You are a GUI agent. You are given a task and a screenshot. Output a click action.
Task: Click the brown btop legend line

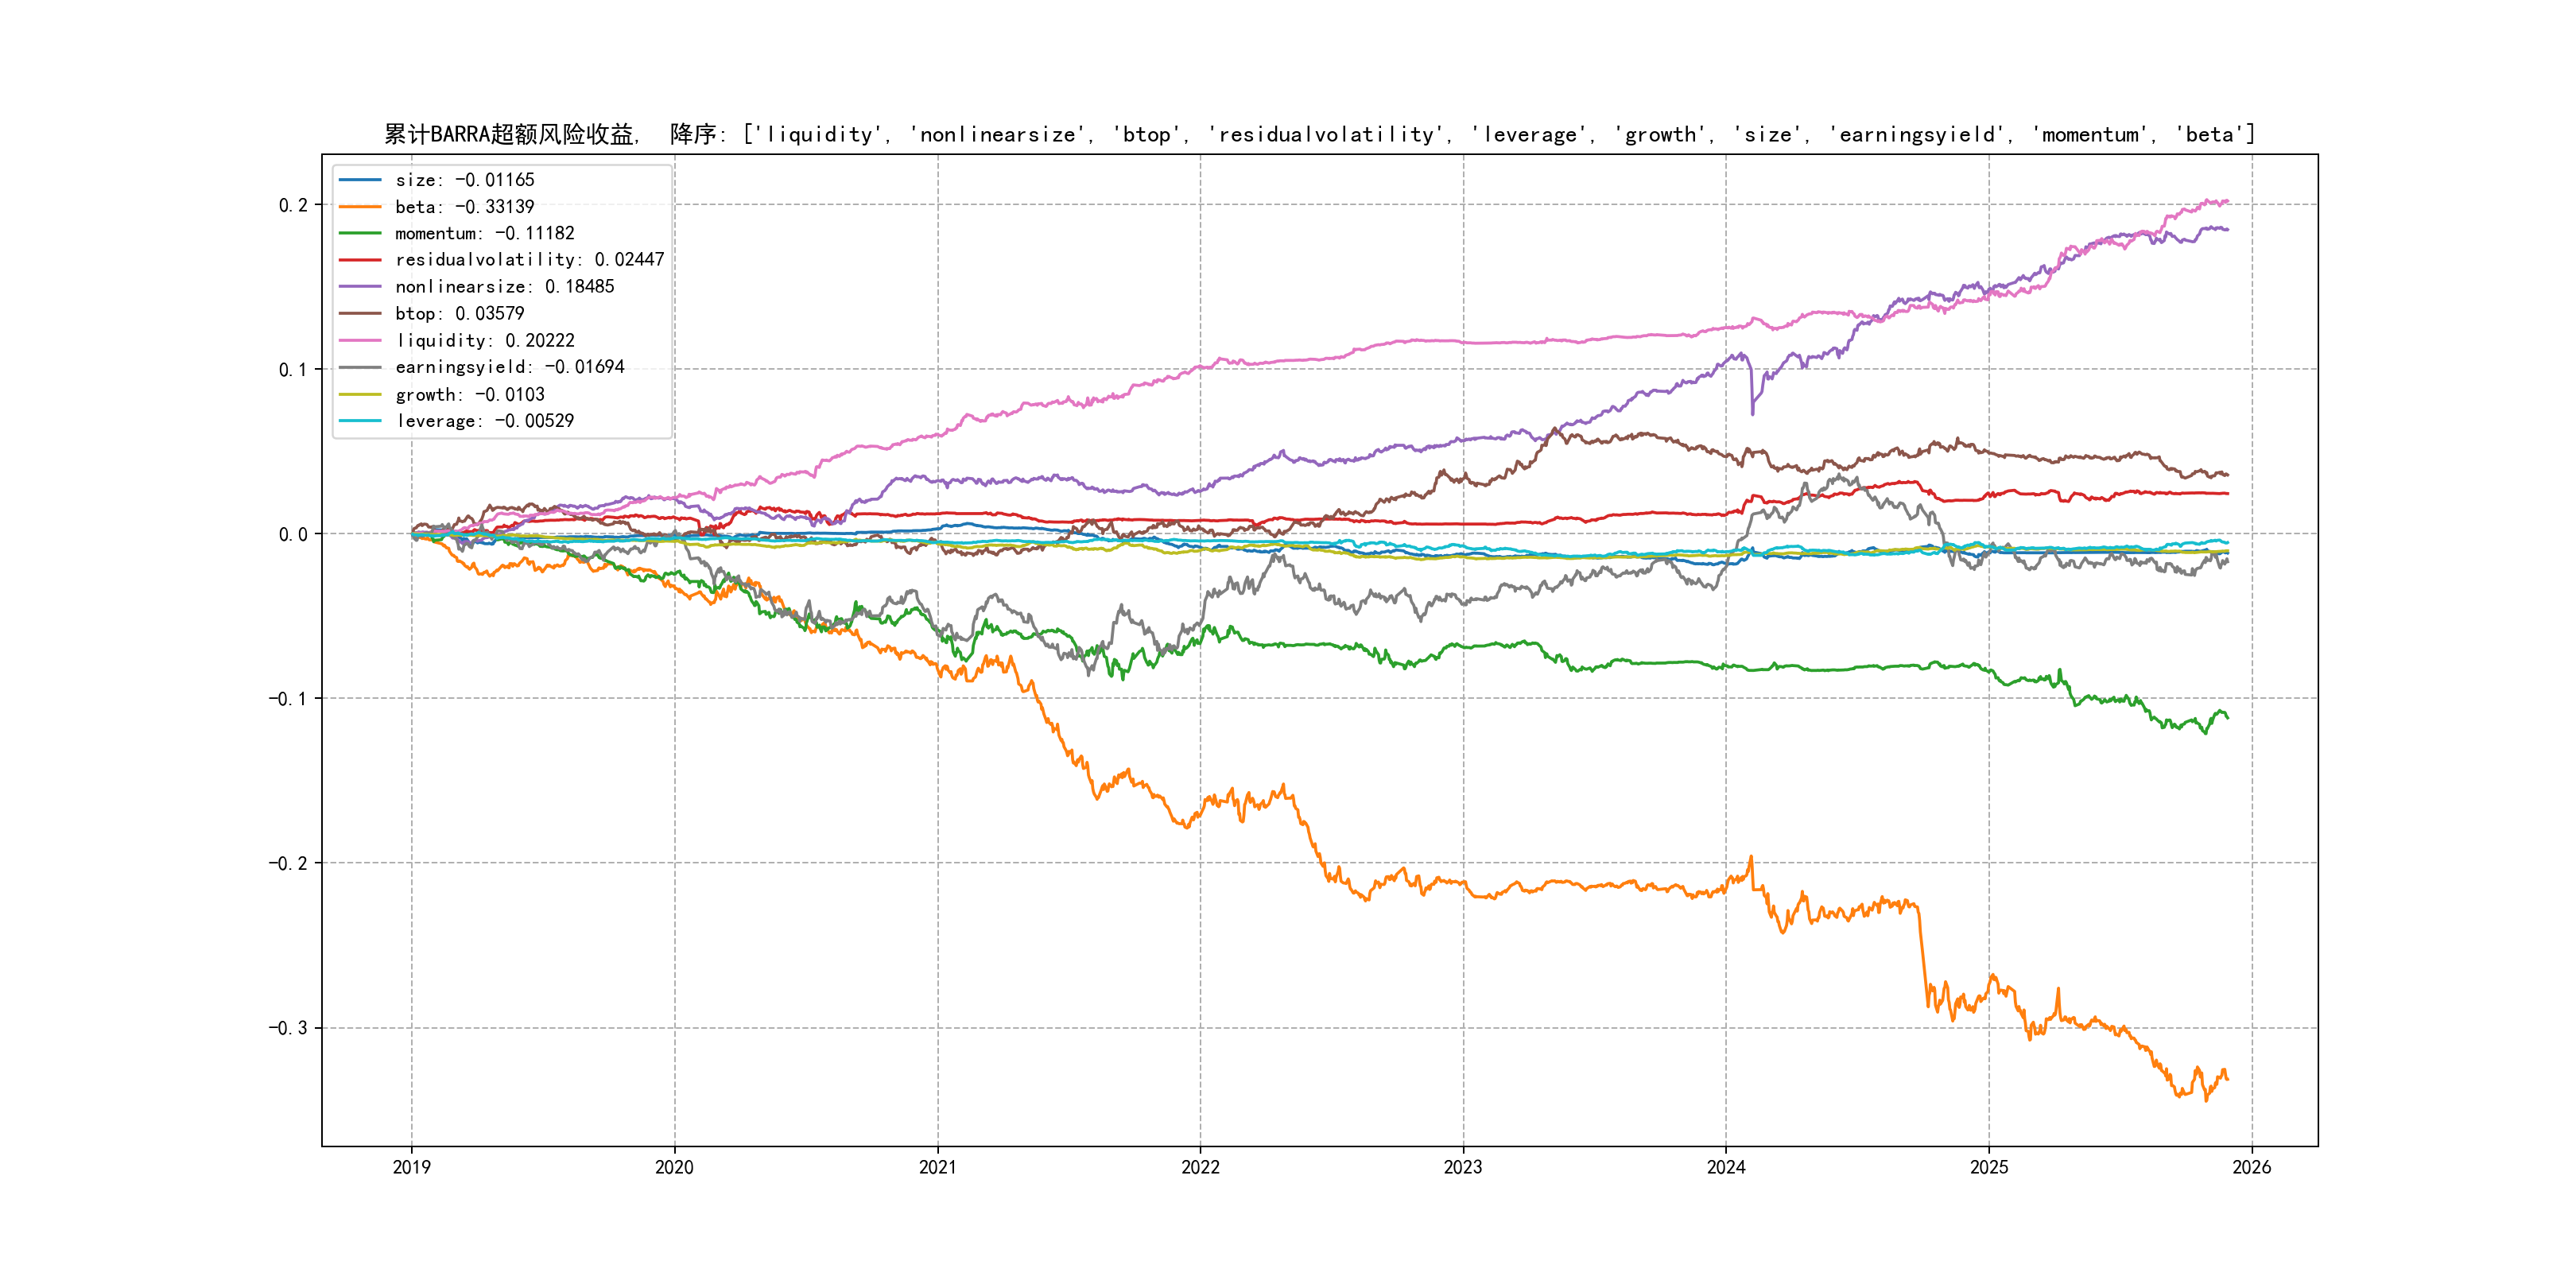tap(360, 314)
